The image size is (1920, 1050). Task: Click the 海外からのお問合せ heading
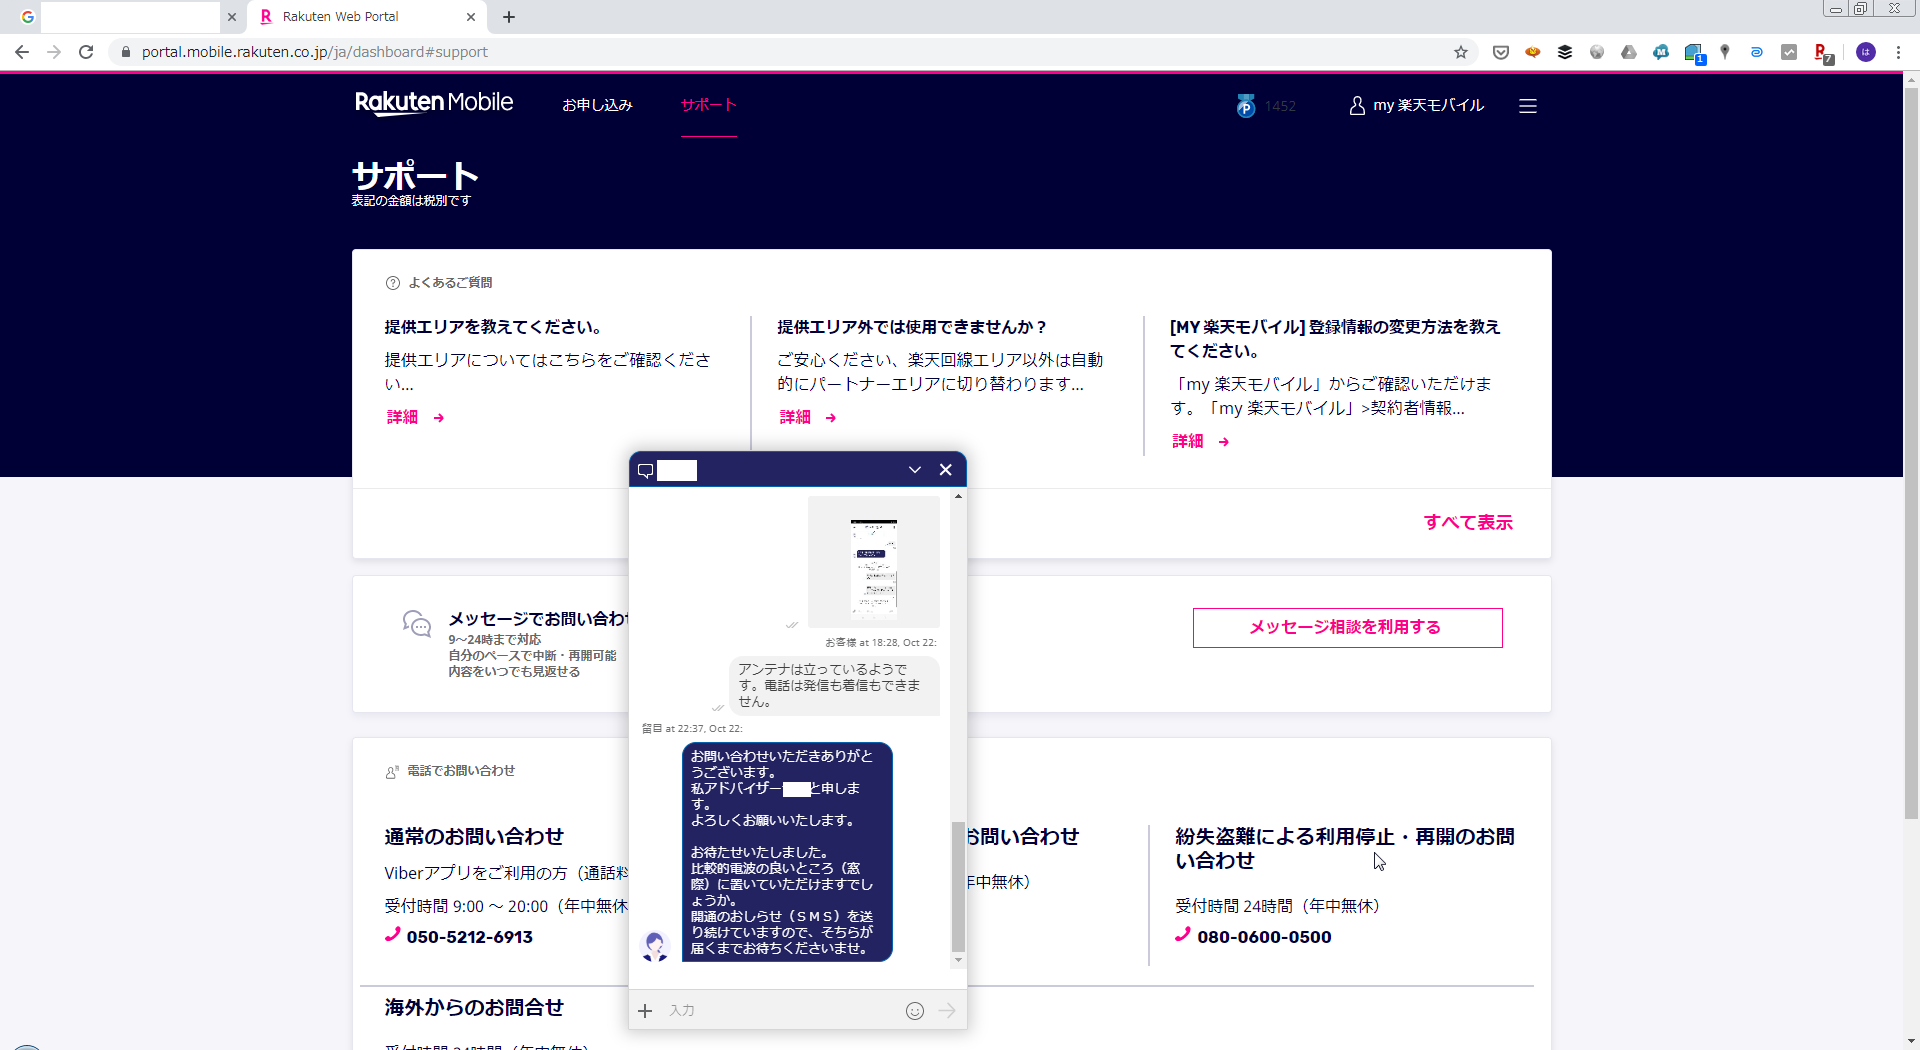tap(474, 1007)
